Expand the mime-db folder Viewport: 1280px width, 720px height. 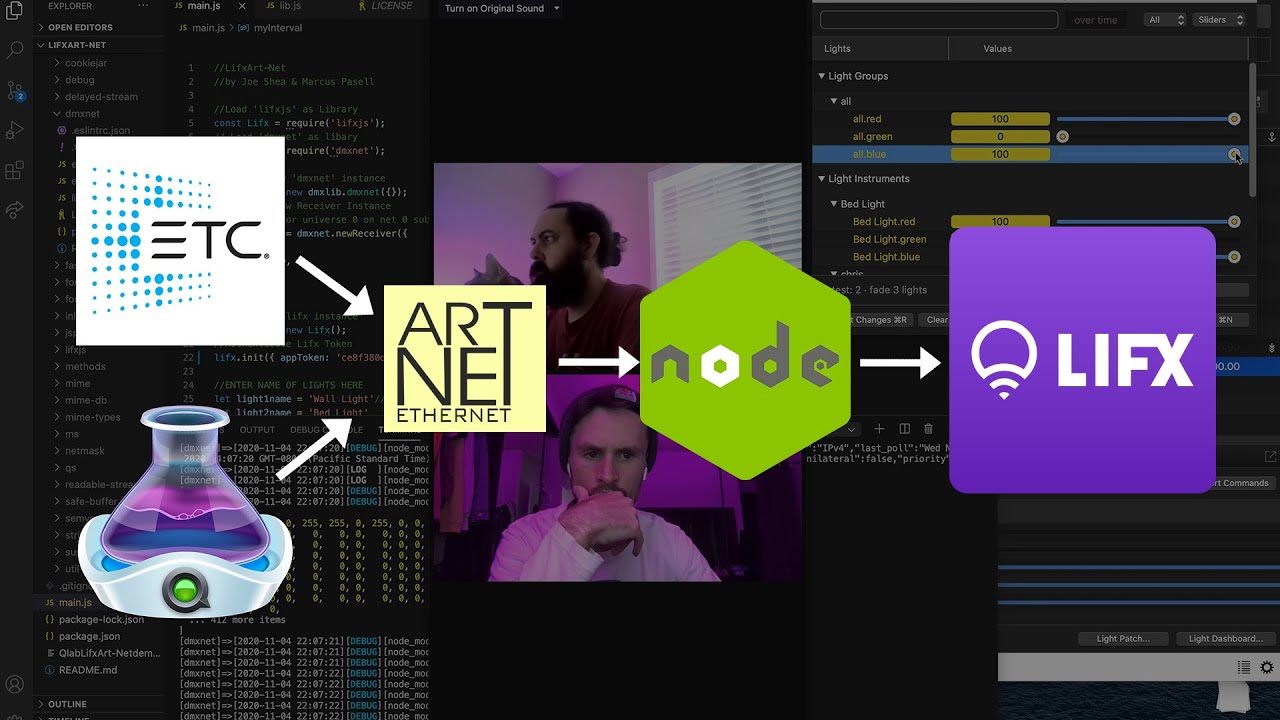(84, 401)
